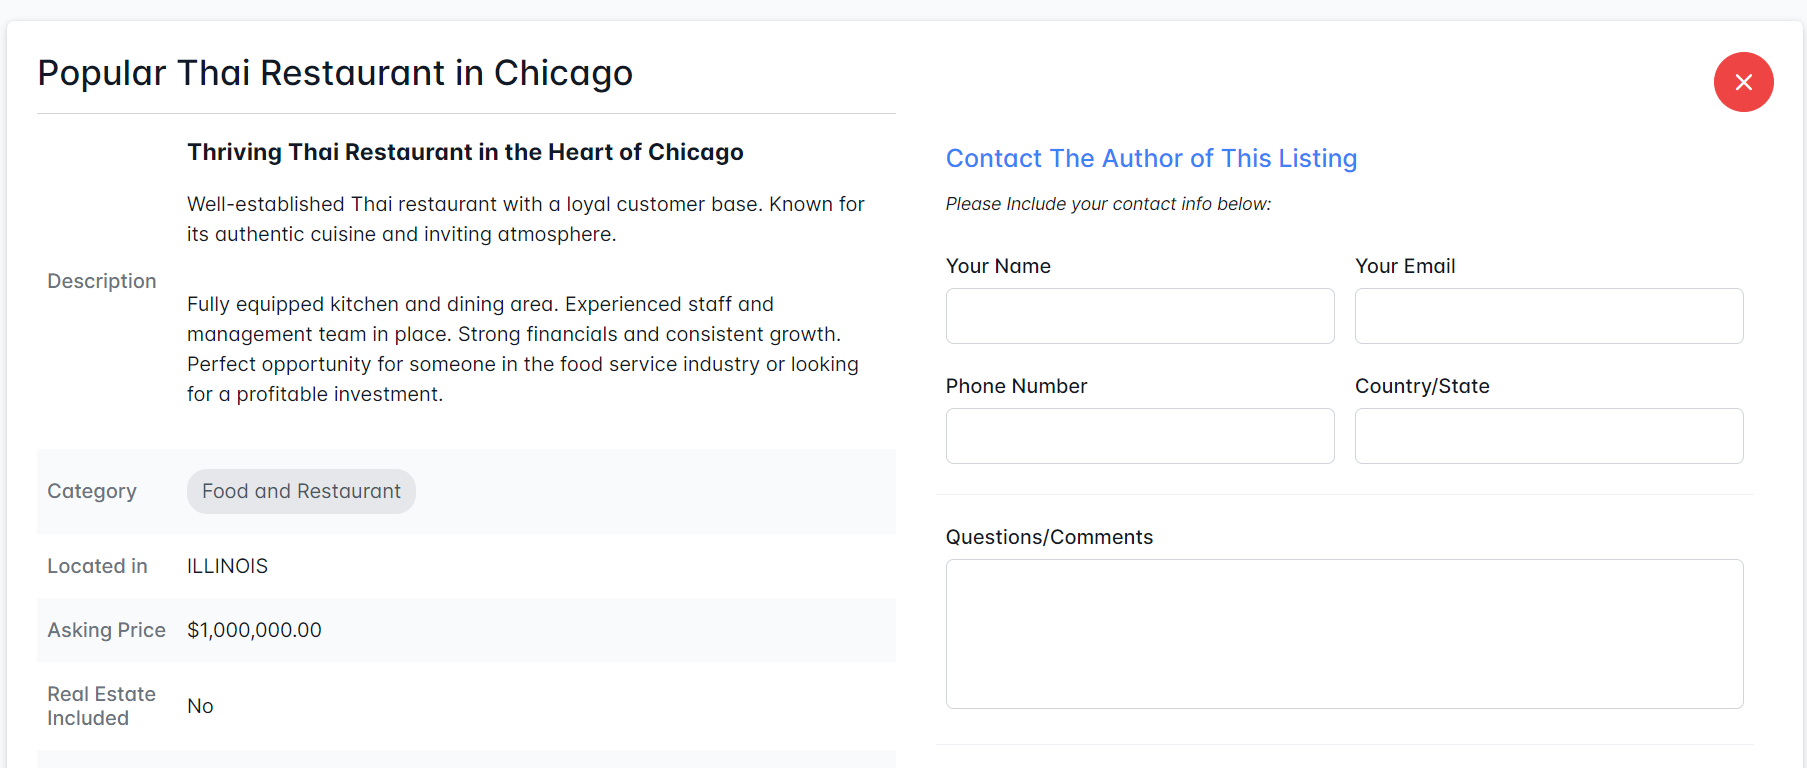
Task: Click the Questions/Comments text area
Action: tap(1344, 634)
